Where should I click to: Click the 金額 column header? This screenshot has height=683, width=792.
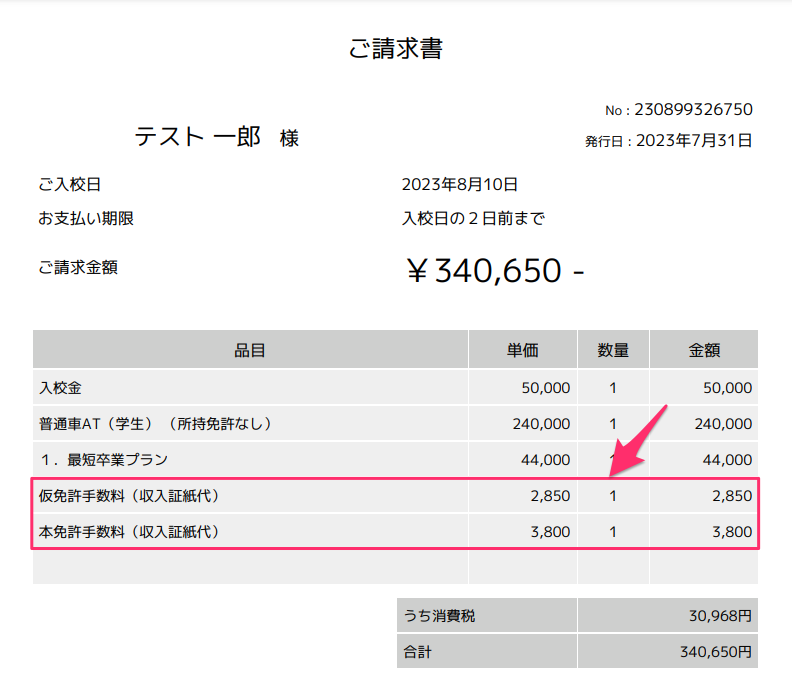point(704,350)
